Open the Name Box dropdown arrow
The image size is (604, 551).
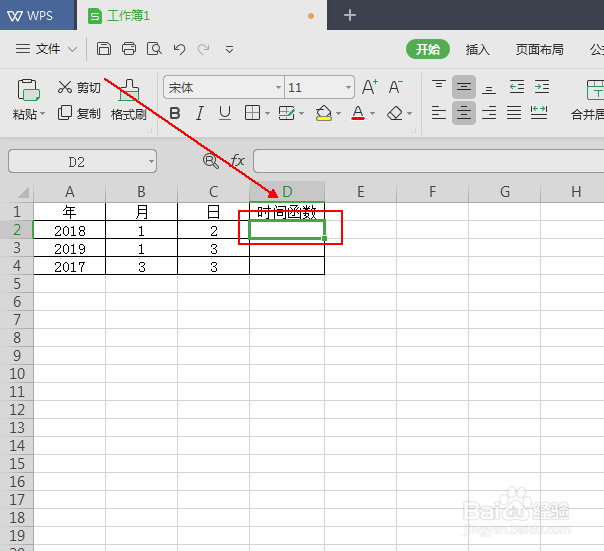[151, 161]
